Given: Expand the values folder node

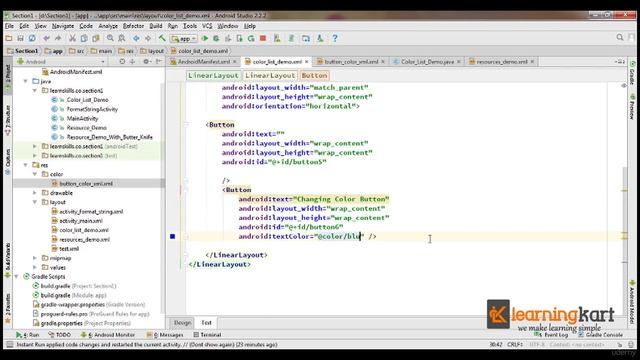Looking at the screenshot, I should click(x=35, y=267).
